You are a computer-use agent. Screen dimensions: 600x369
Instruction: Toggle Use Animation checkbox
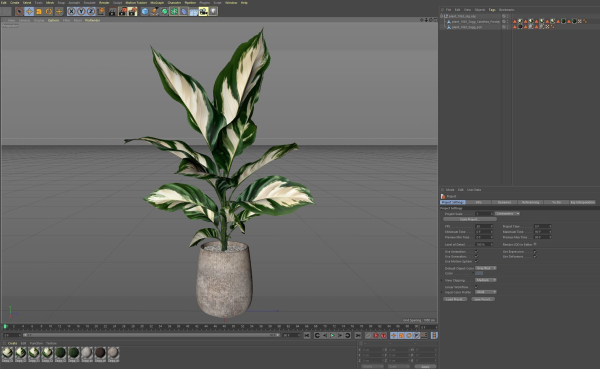click(x=476, y=251)
